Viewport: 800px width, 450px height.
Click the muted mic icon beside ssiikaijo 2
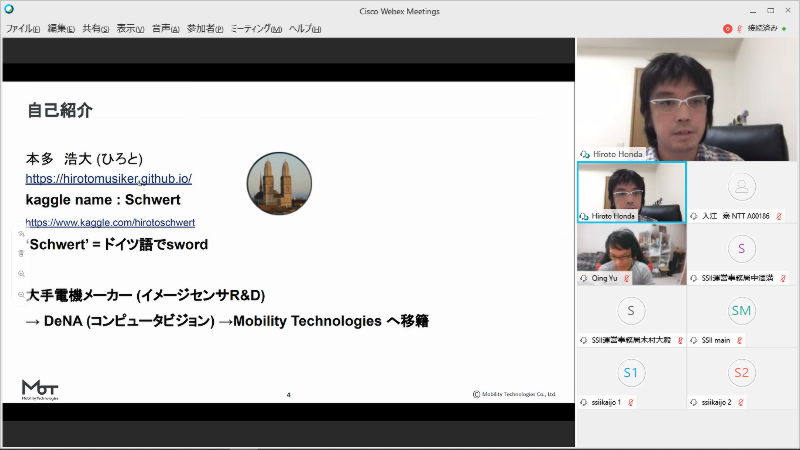tap(741, 403)
